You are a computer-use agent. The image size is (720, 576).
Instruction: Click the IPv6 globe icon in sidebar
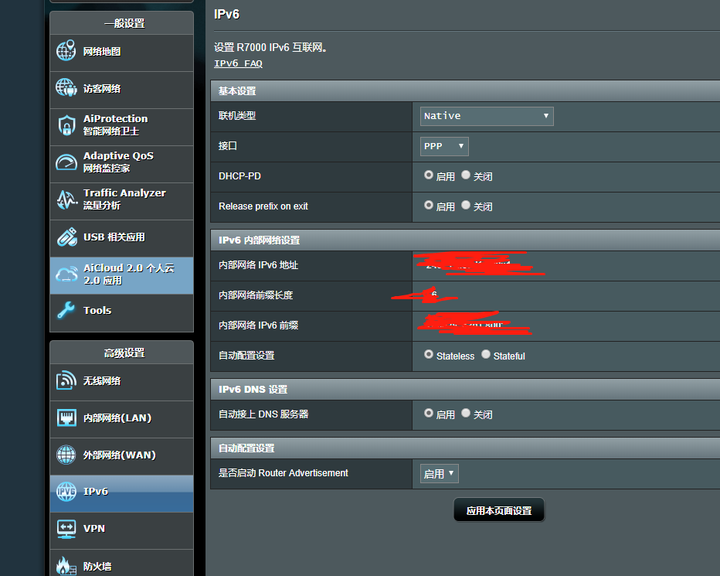coord(66,491)
